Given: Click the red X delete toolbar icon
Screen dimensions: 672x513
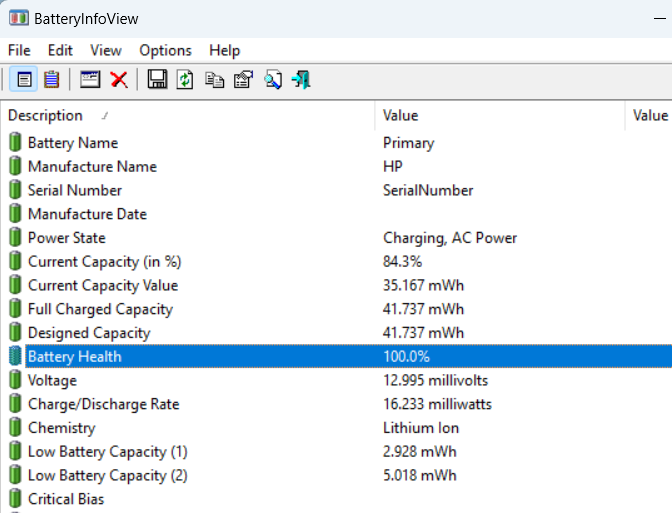Looking at the screenshot, I should pos(119,80).
